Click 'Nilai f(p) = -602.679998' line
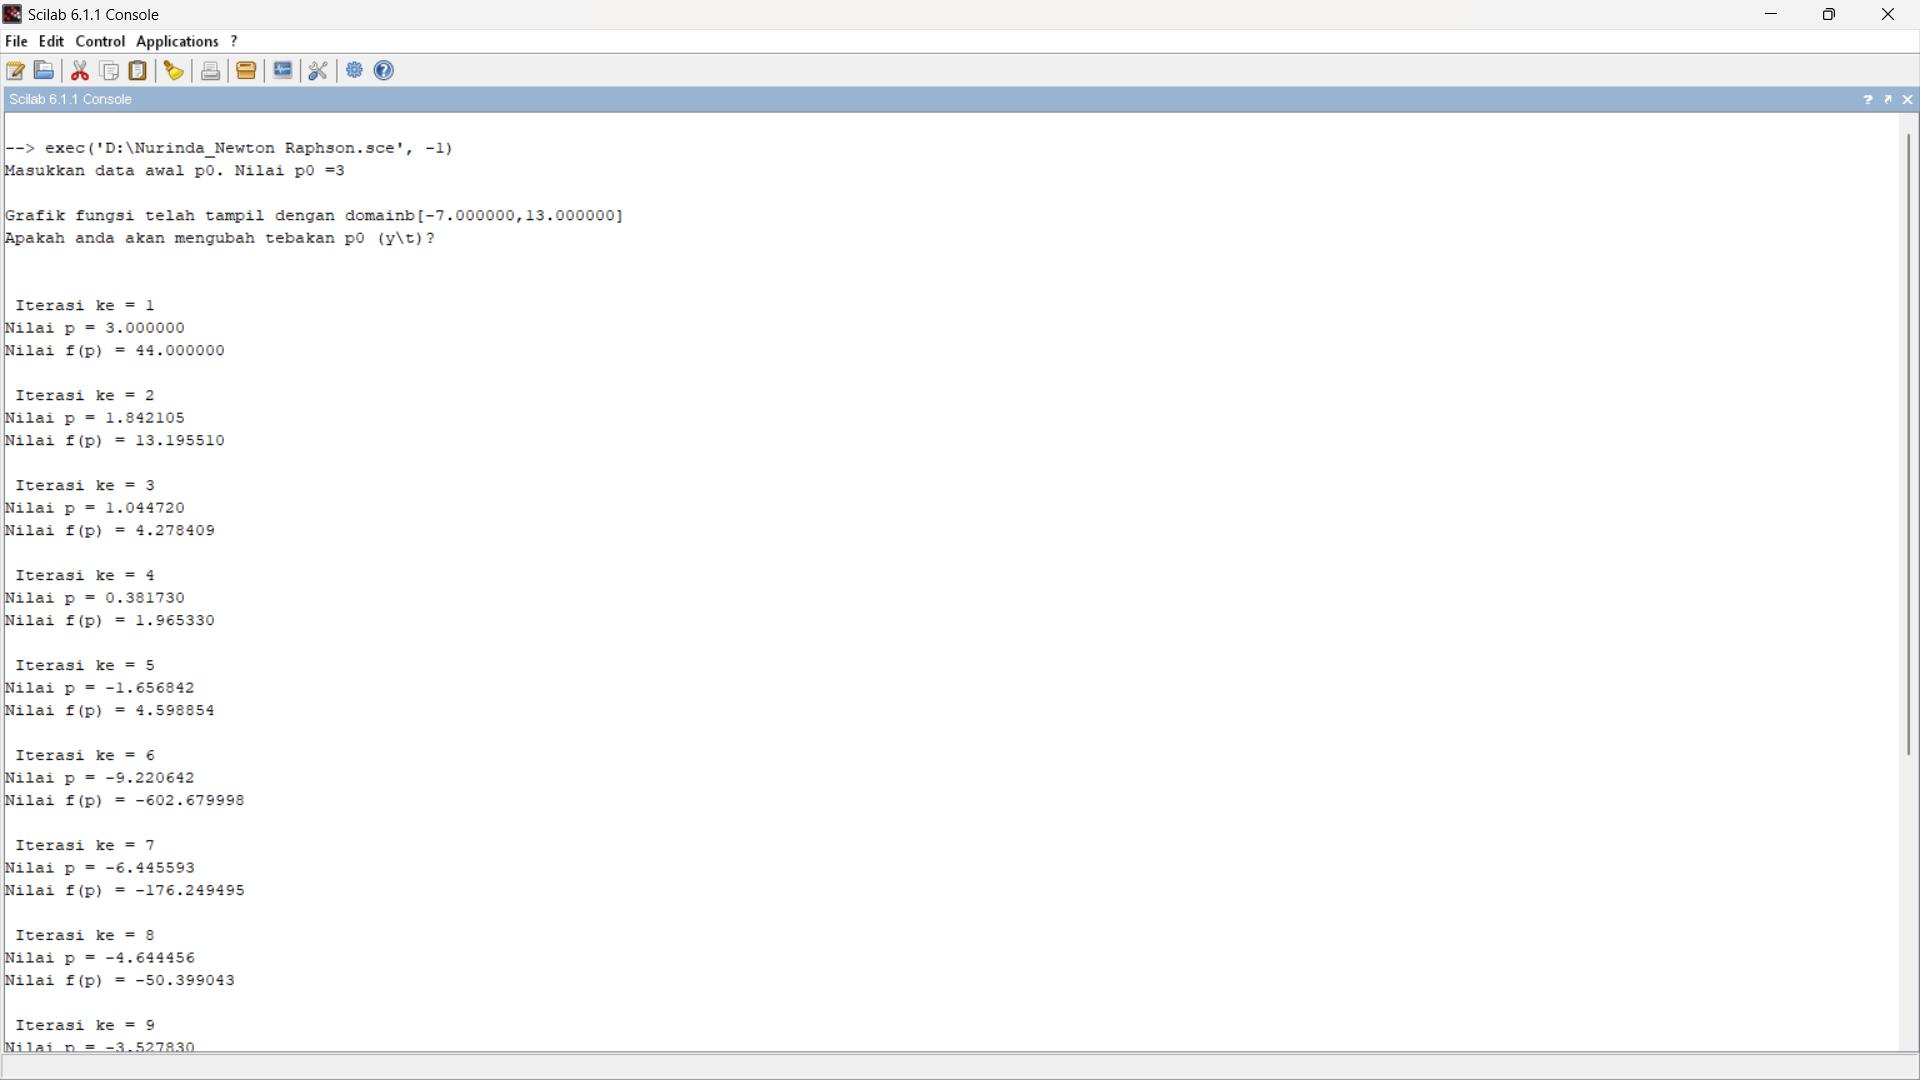 click(125, 802)
